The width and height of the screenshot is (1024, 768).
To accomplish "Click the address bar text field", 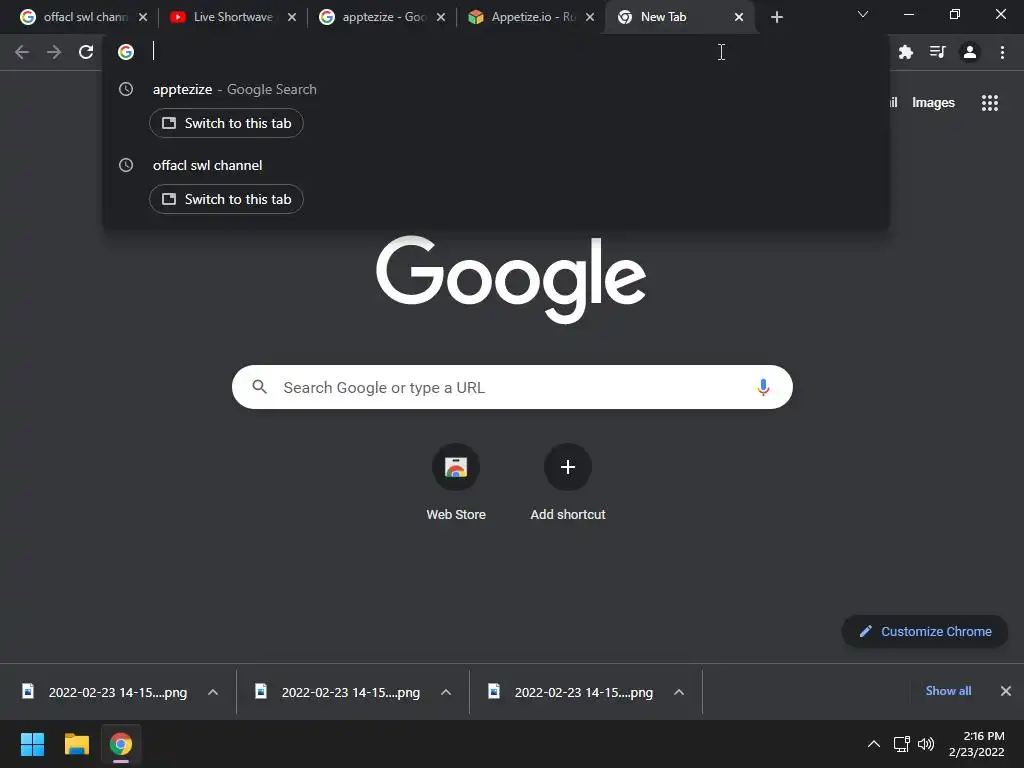I will (x=496, y=52).
